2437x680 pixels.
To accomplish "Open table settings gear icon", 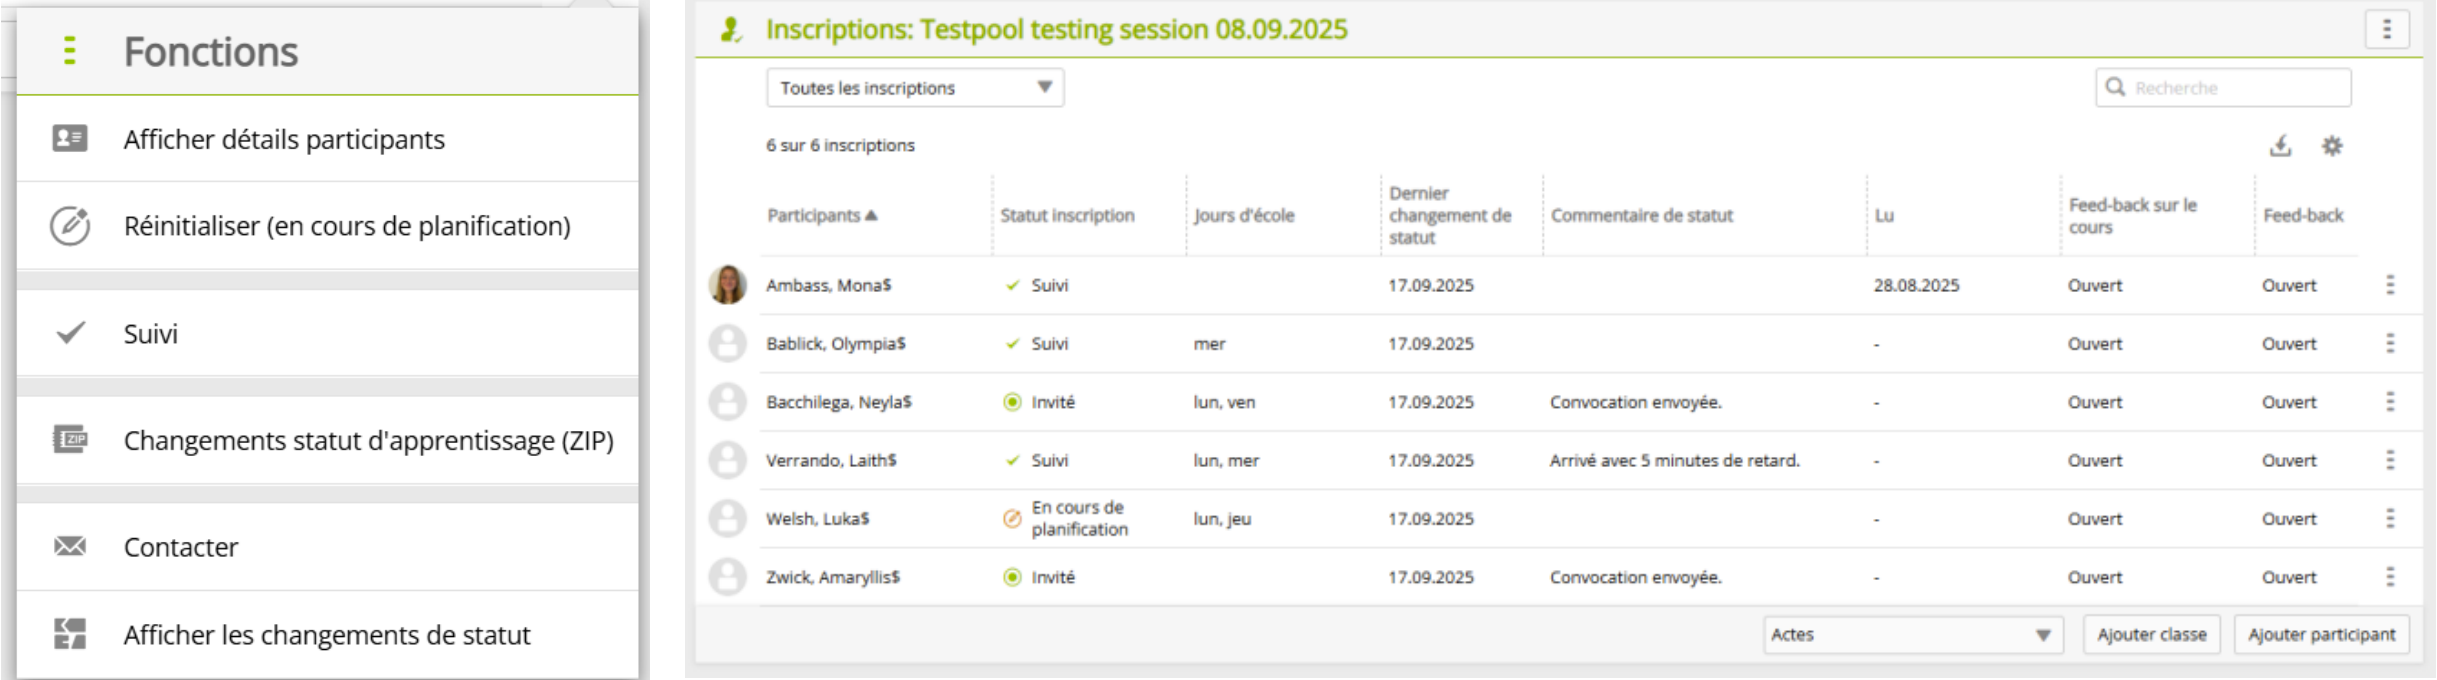I will click(2332, 146).
